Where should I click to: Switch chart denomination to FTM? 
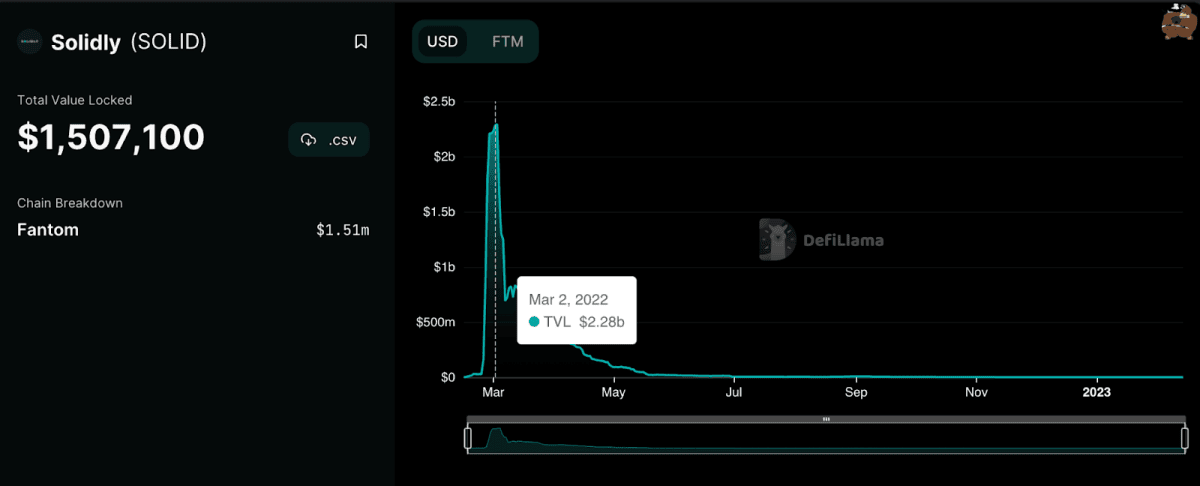pyautogui.click(x=507, y=42)
